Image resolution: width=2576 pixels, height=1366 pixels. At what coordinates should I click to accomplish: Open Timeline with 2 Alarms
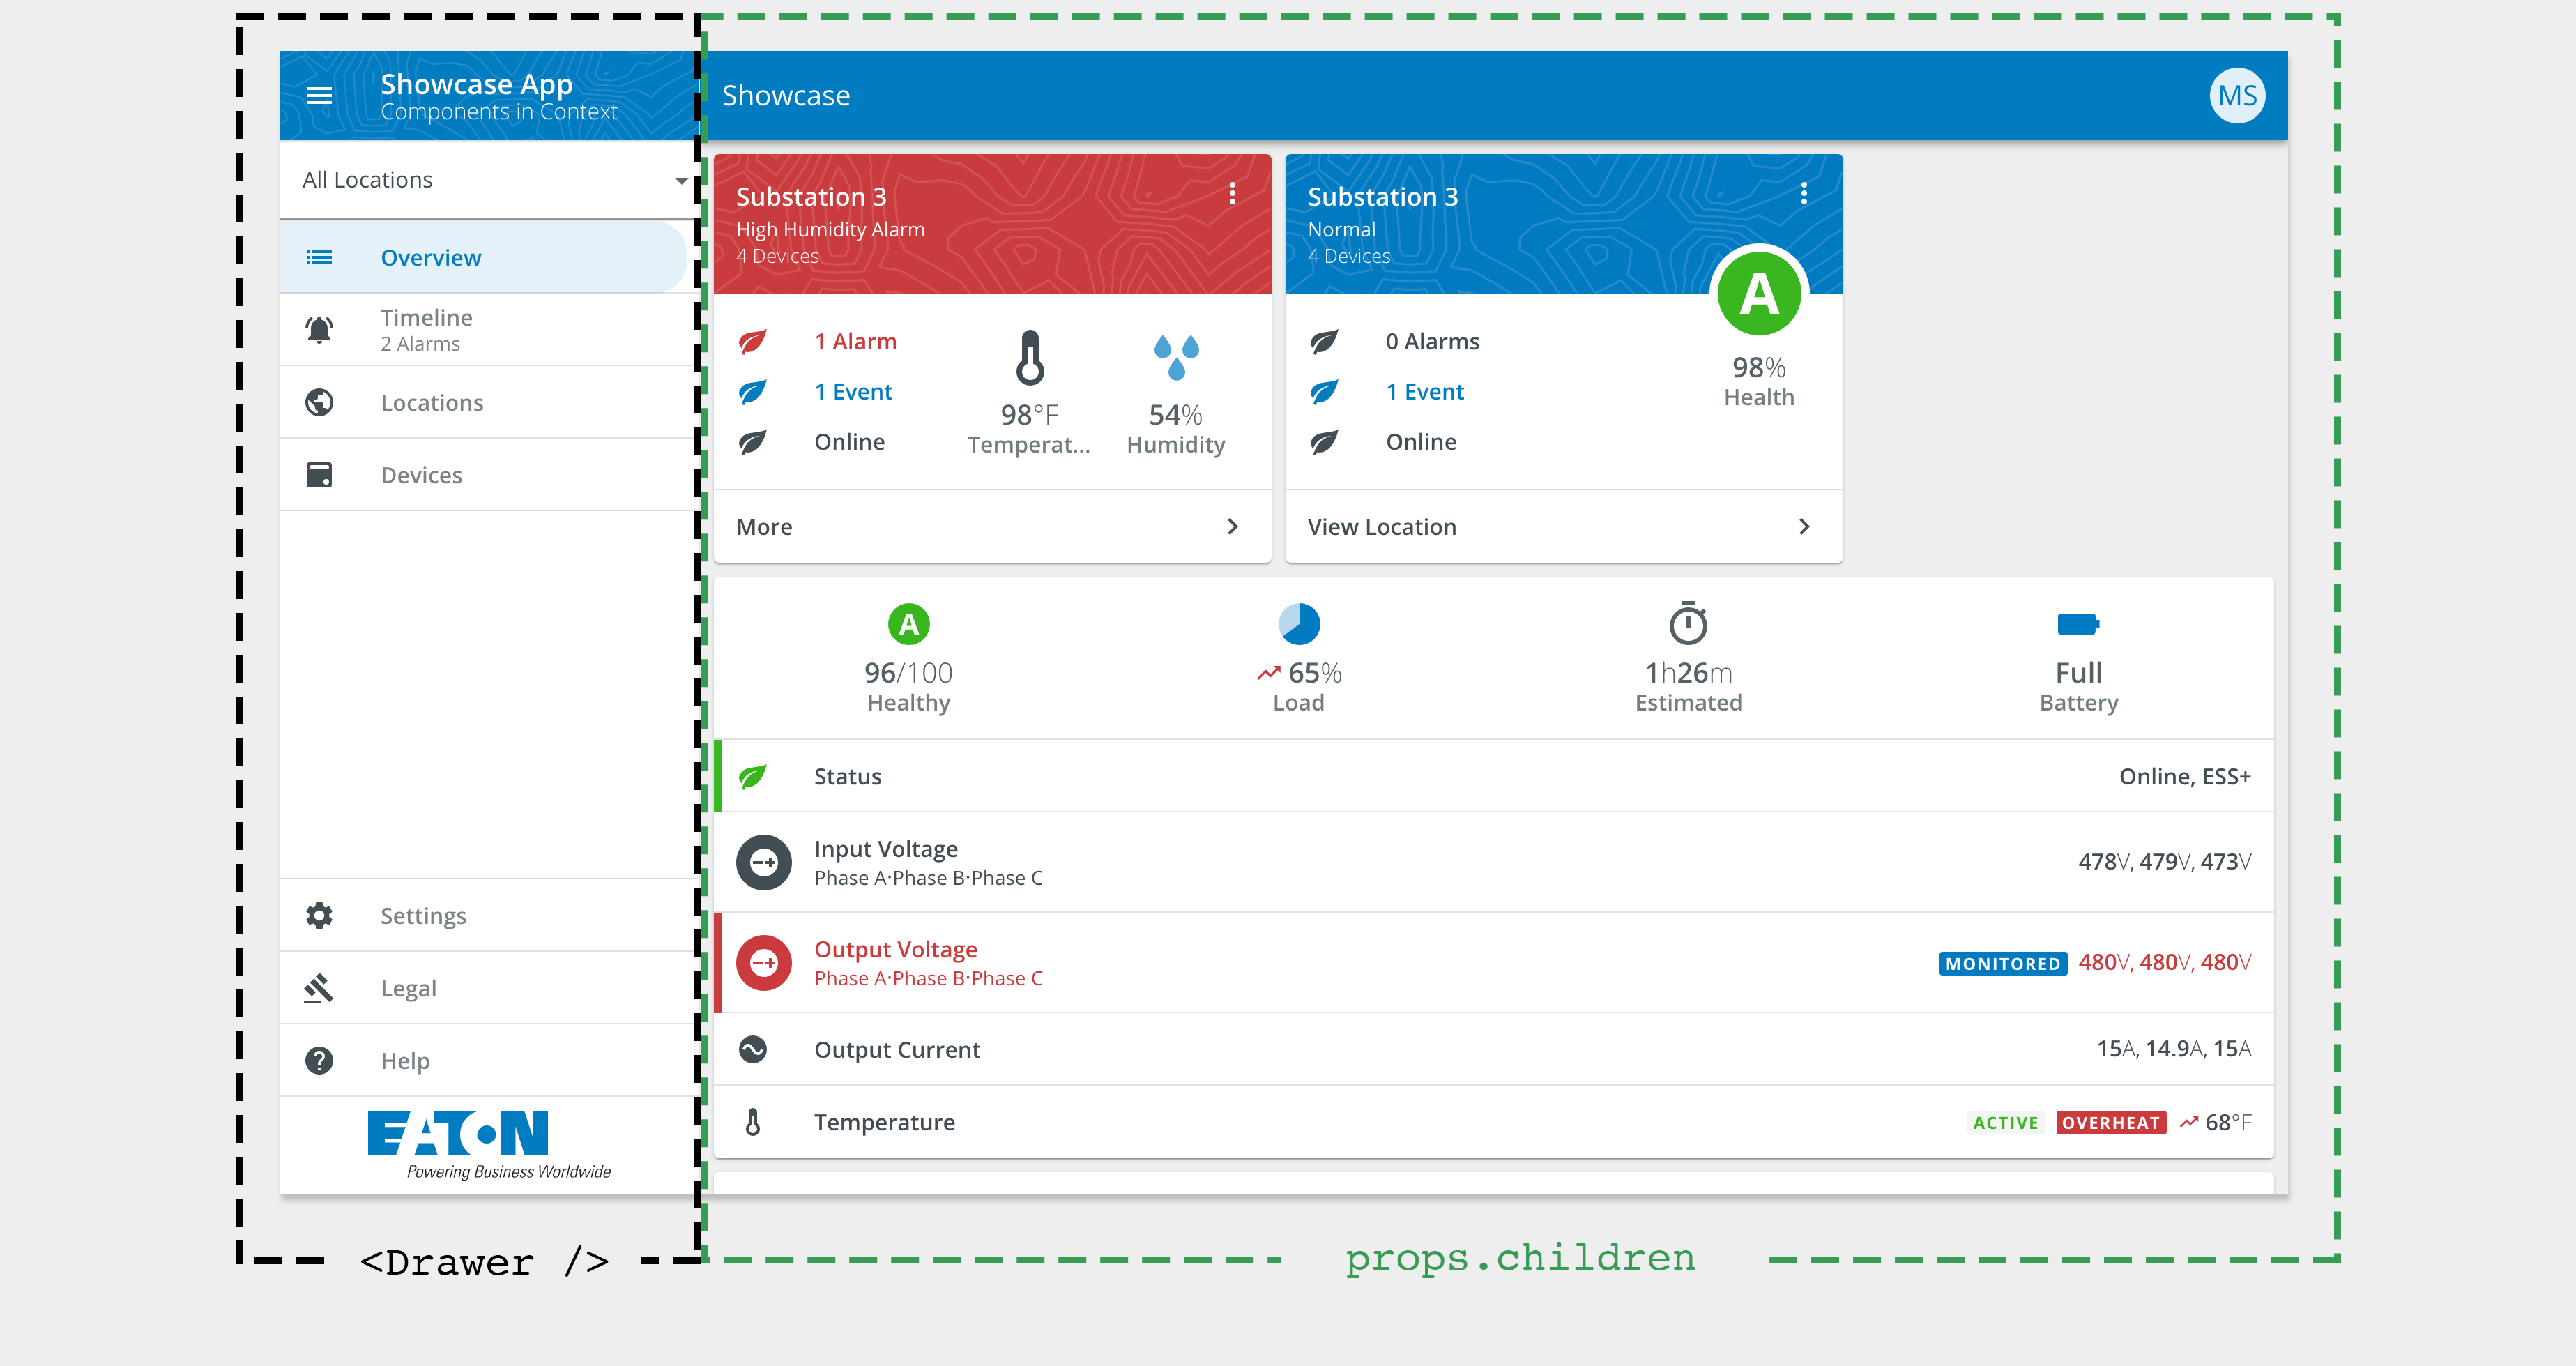click(489, 330)
